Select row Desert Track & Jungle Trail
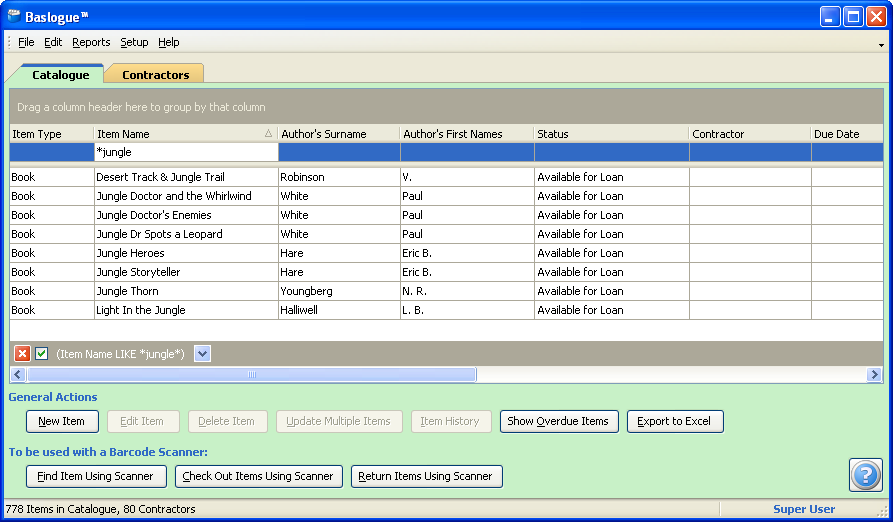The image size is (893, 522). coord(446,177)
